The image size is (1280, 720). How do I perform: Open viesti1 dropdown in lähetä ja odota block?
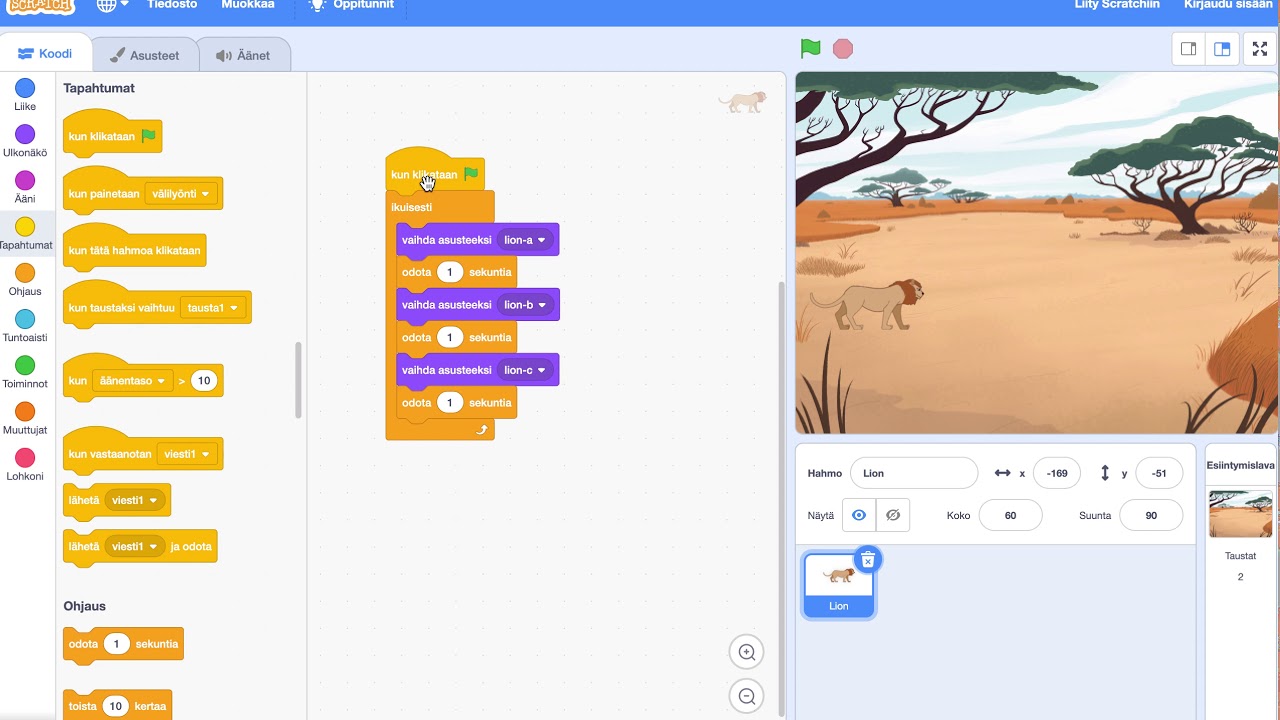135,546
